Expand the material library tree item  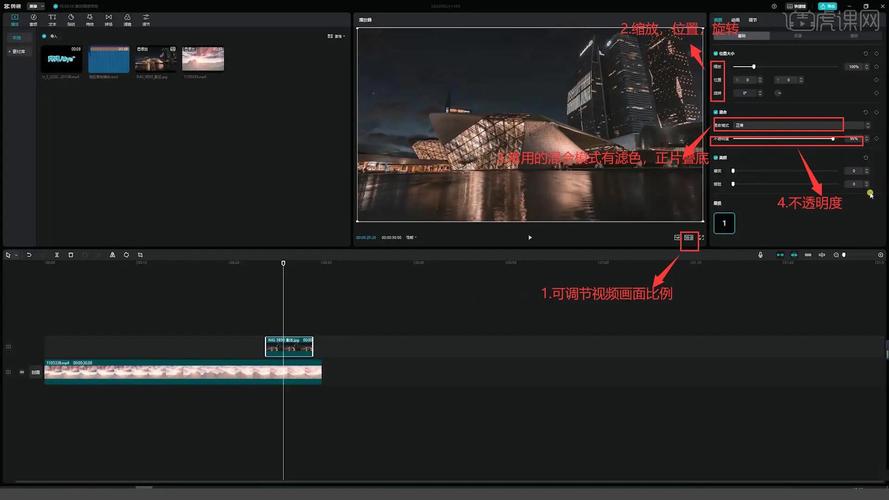click(18, 52)
